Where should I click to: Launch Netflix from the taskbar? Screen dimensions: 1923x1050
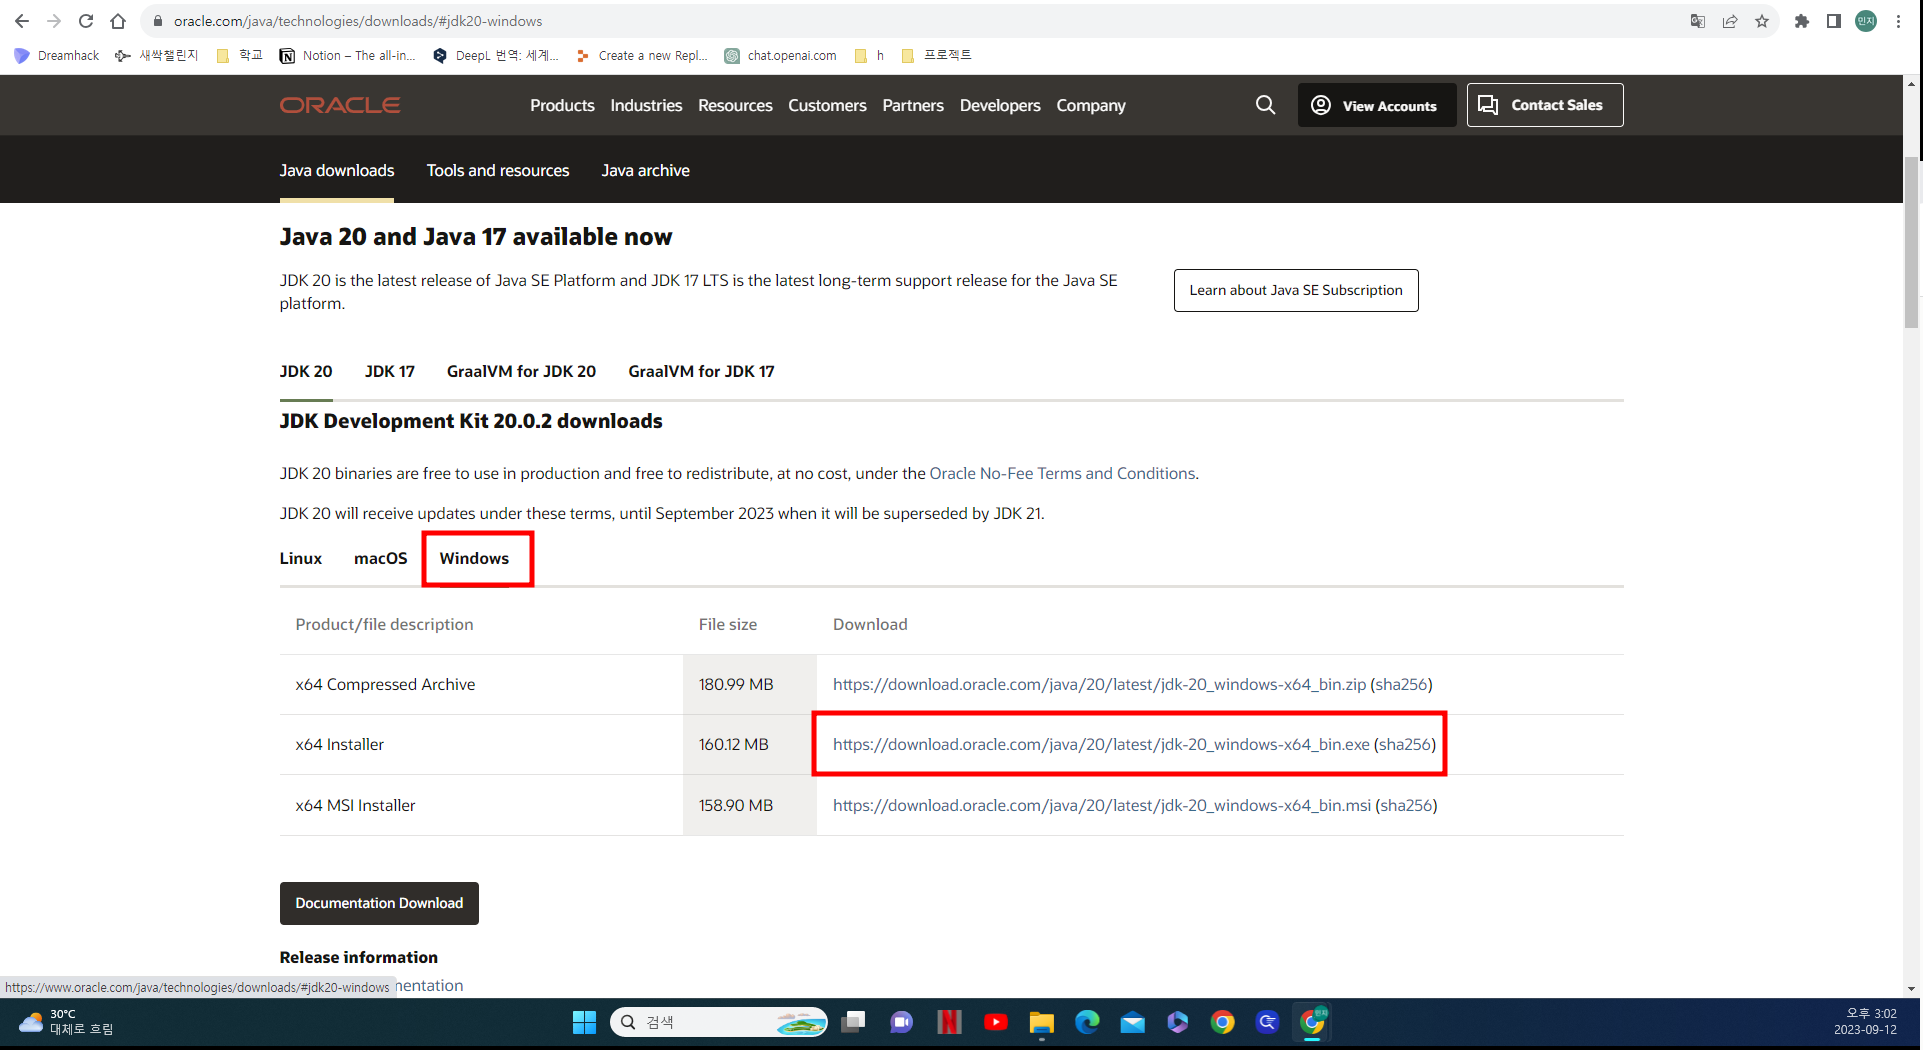[x=949, y=1022]
